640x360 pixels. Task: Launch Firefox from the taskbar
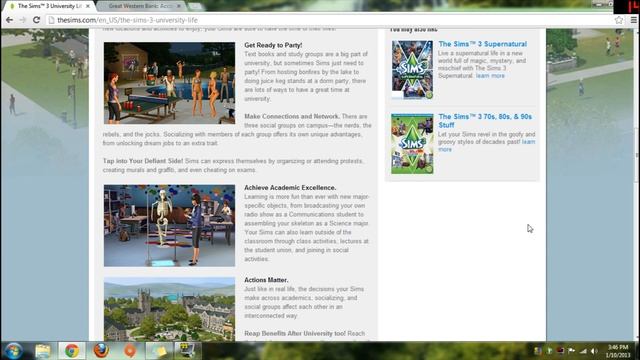coord(101,351)
